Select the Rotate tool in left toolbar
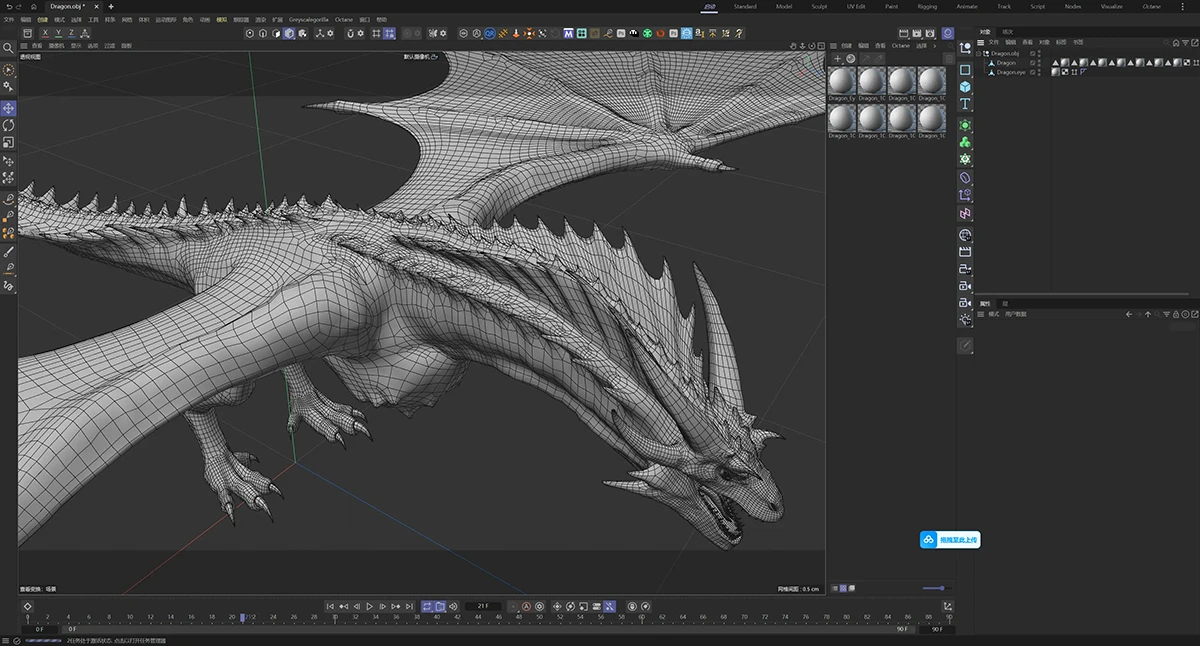Viewport: 1200px width, 646px height. pyautogui.click(x=9, y=125)
